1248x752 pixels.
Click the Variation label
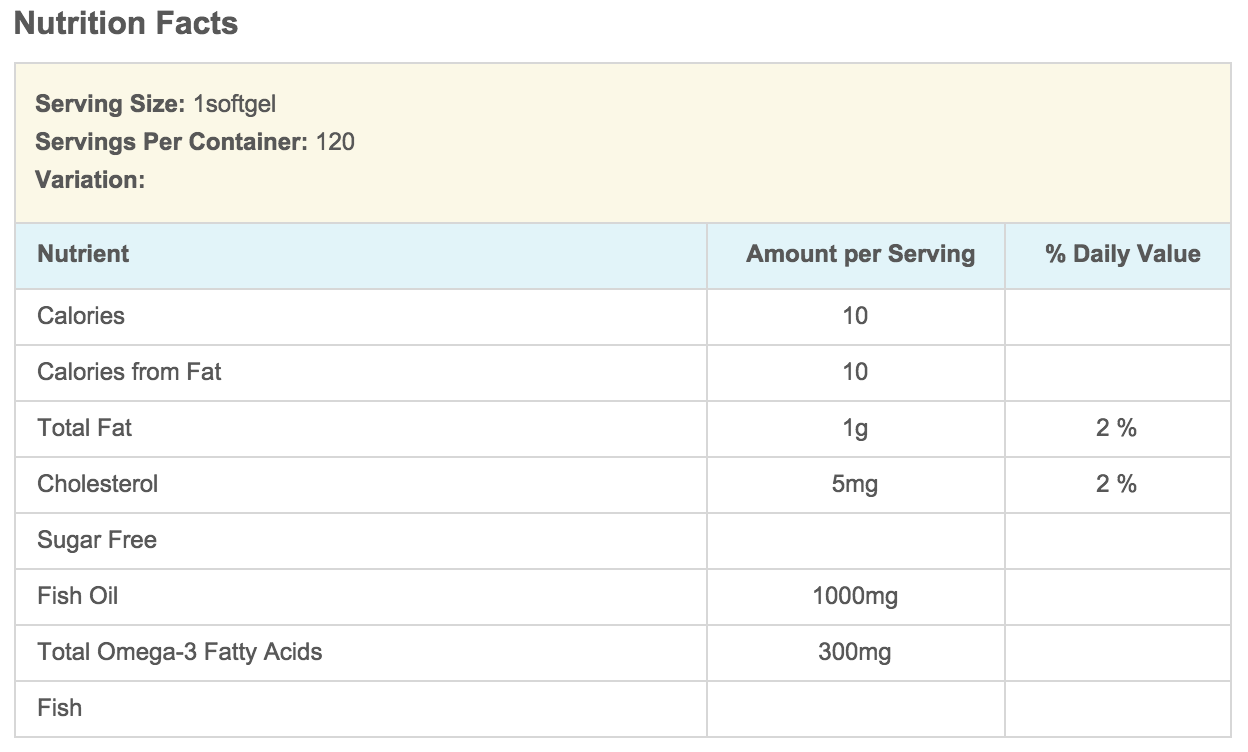point(90,180)
